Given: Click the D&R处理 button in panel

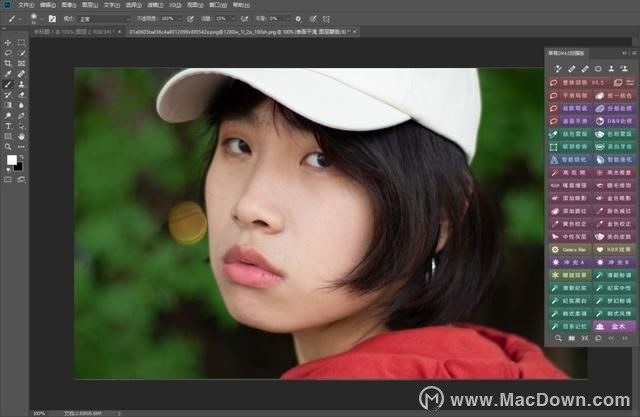Looking at the screenshot, I should click(614, 121).
